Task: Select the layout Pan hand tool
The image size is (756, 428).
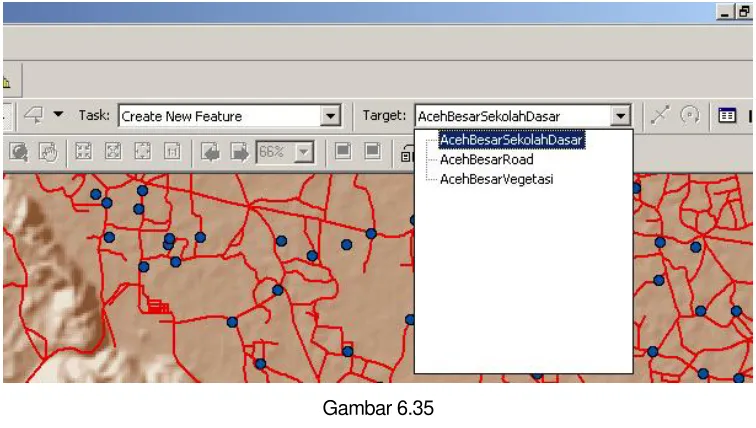Action: click(x=48, y=152)
